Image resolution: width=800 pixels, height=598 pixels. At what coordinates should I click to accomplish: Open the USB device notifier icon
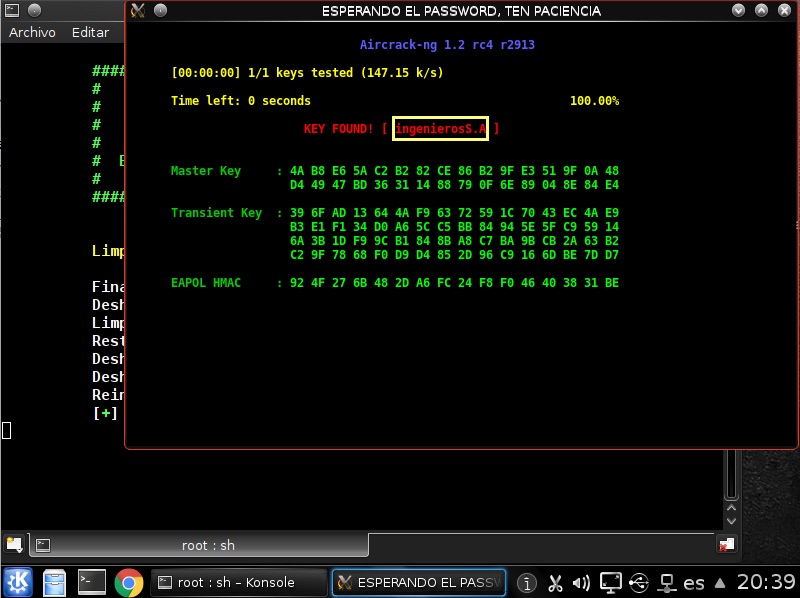639,582
